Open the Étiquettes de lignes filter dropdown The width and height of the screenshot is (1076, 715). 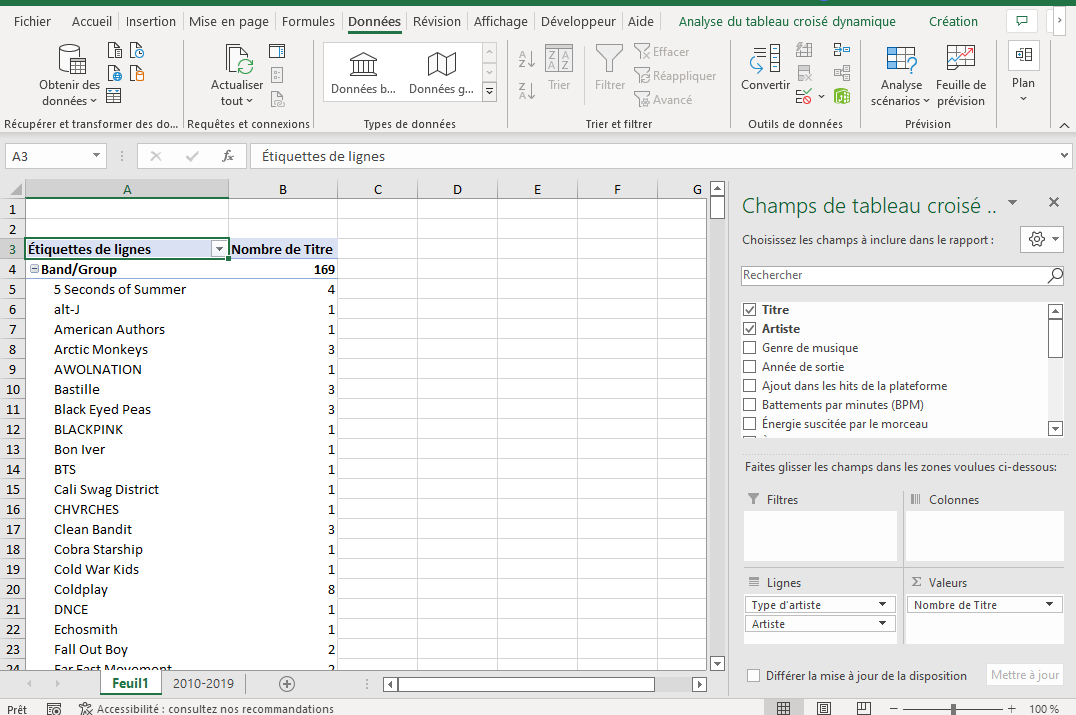(219, 249)
